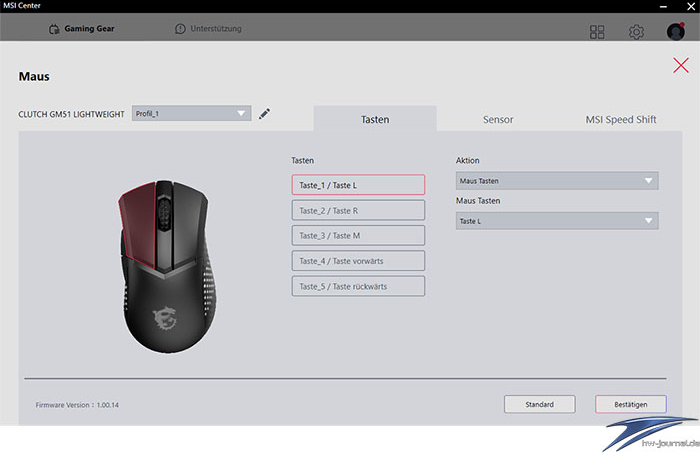Switch to the Tasten tab

tap(375, 119)
